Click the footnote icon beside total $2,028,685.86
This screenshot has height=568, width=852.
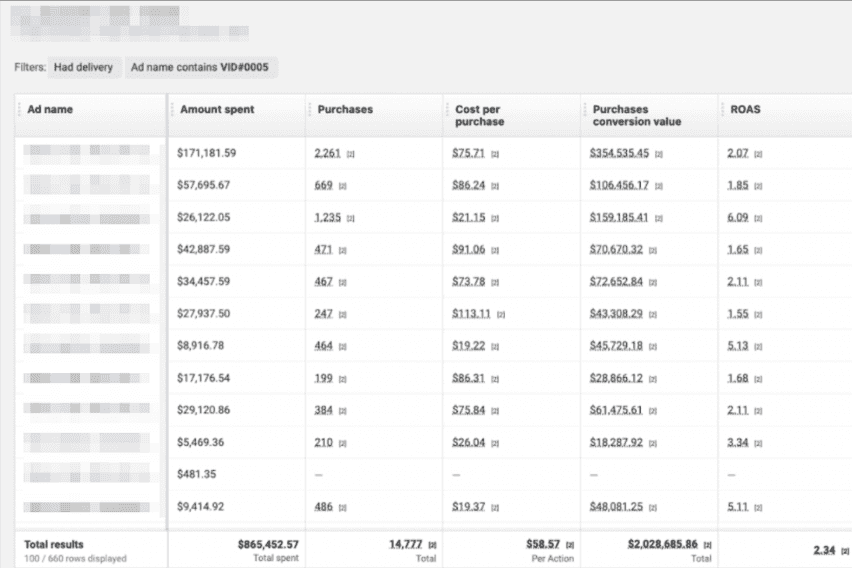pos(707,544)
